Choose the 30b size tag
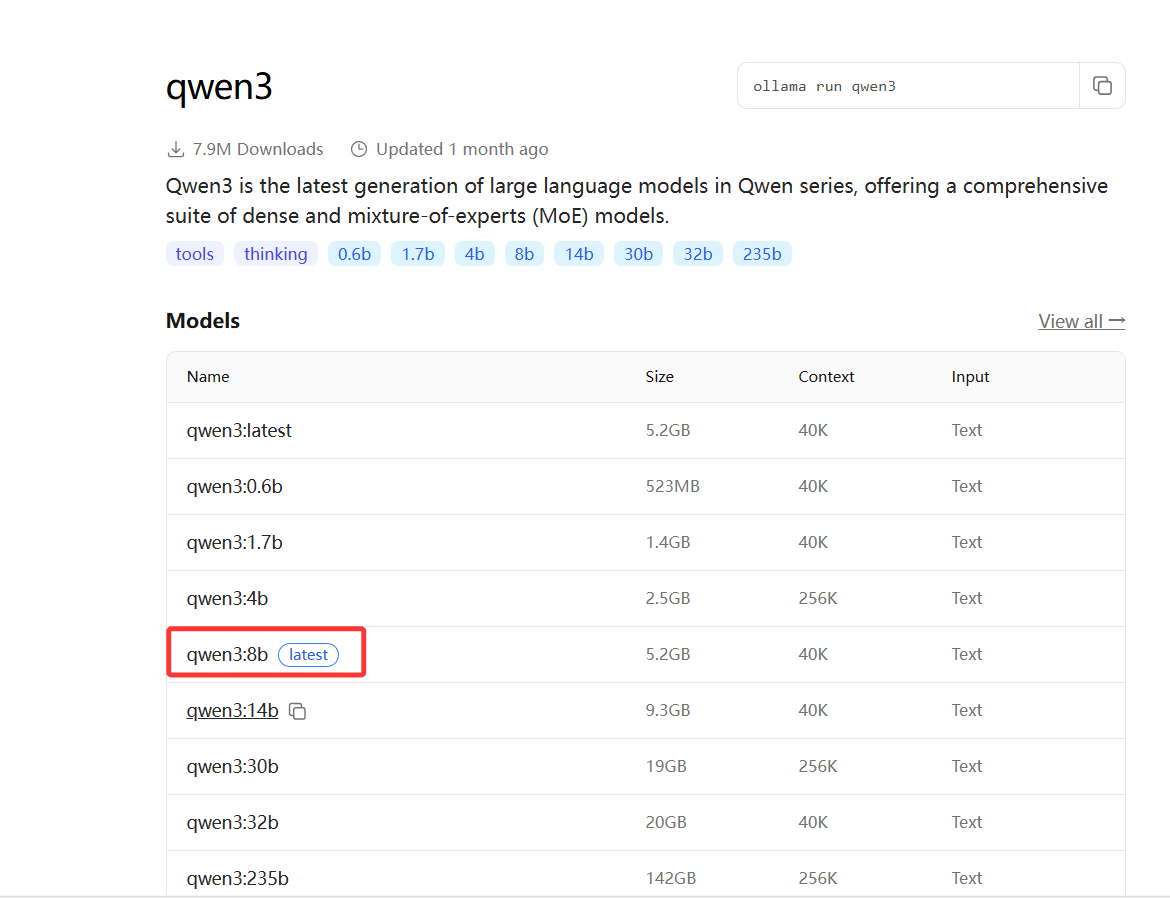Screen dimensions: 1170x898 click(x=639, y=254)
